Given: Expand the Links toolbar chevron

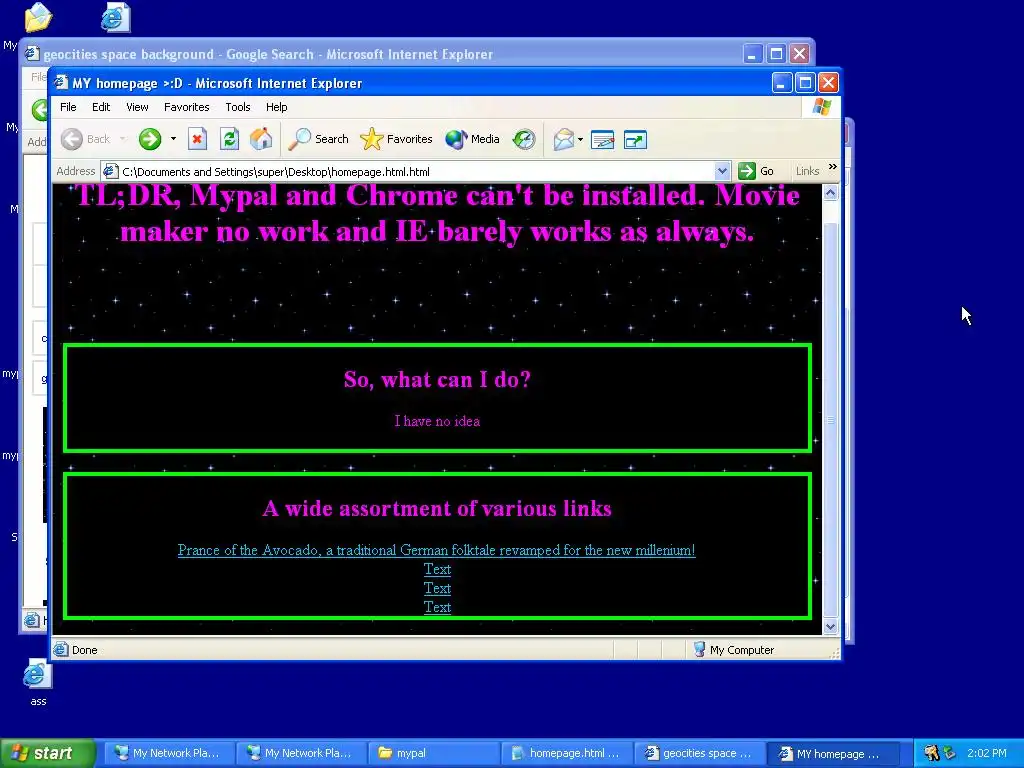Looking at the screenshot, I should click(x=833, y=167).
